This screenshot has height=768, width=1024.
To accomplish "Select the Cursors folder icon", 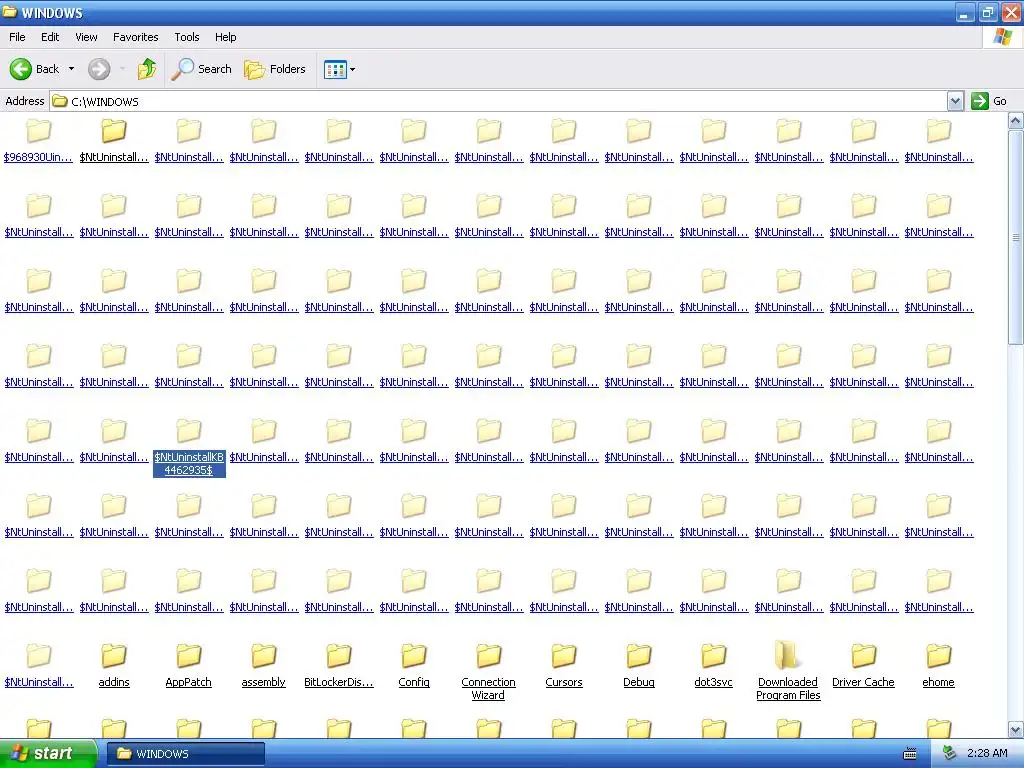I will [564, 656].
